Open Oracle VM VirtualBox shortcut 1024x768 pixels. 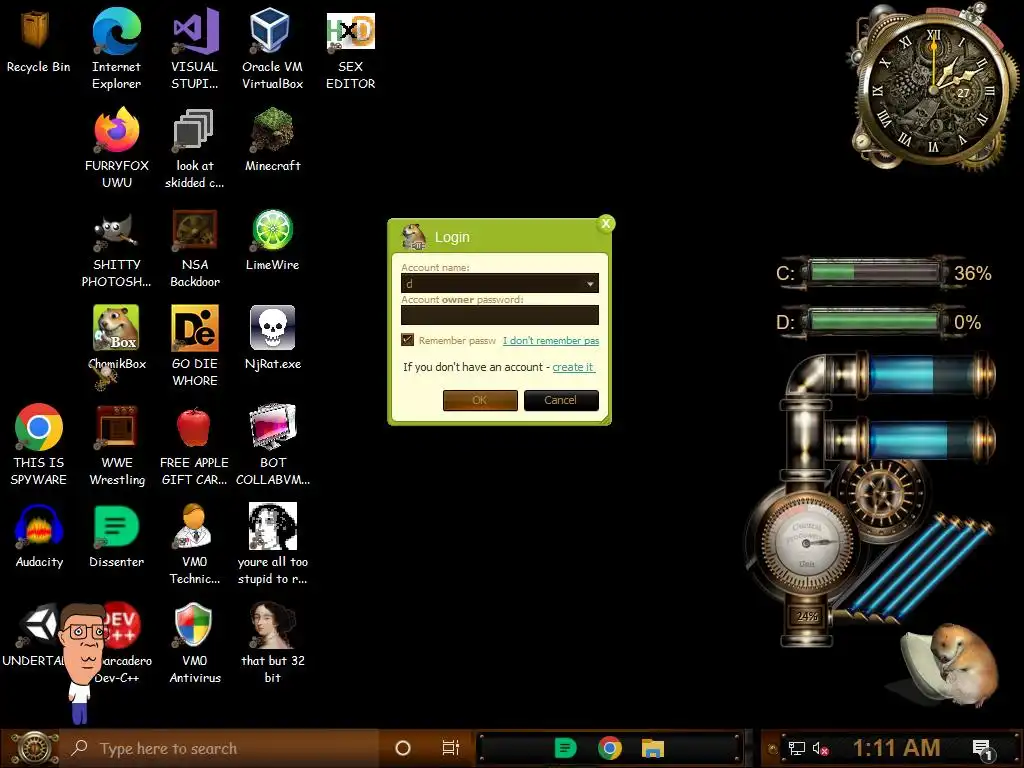(272, 49)
